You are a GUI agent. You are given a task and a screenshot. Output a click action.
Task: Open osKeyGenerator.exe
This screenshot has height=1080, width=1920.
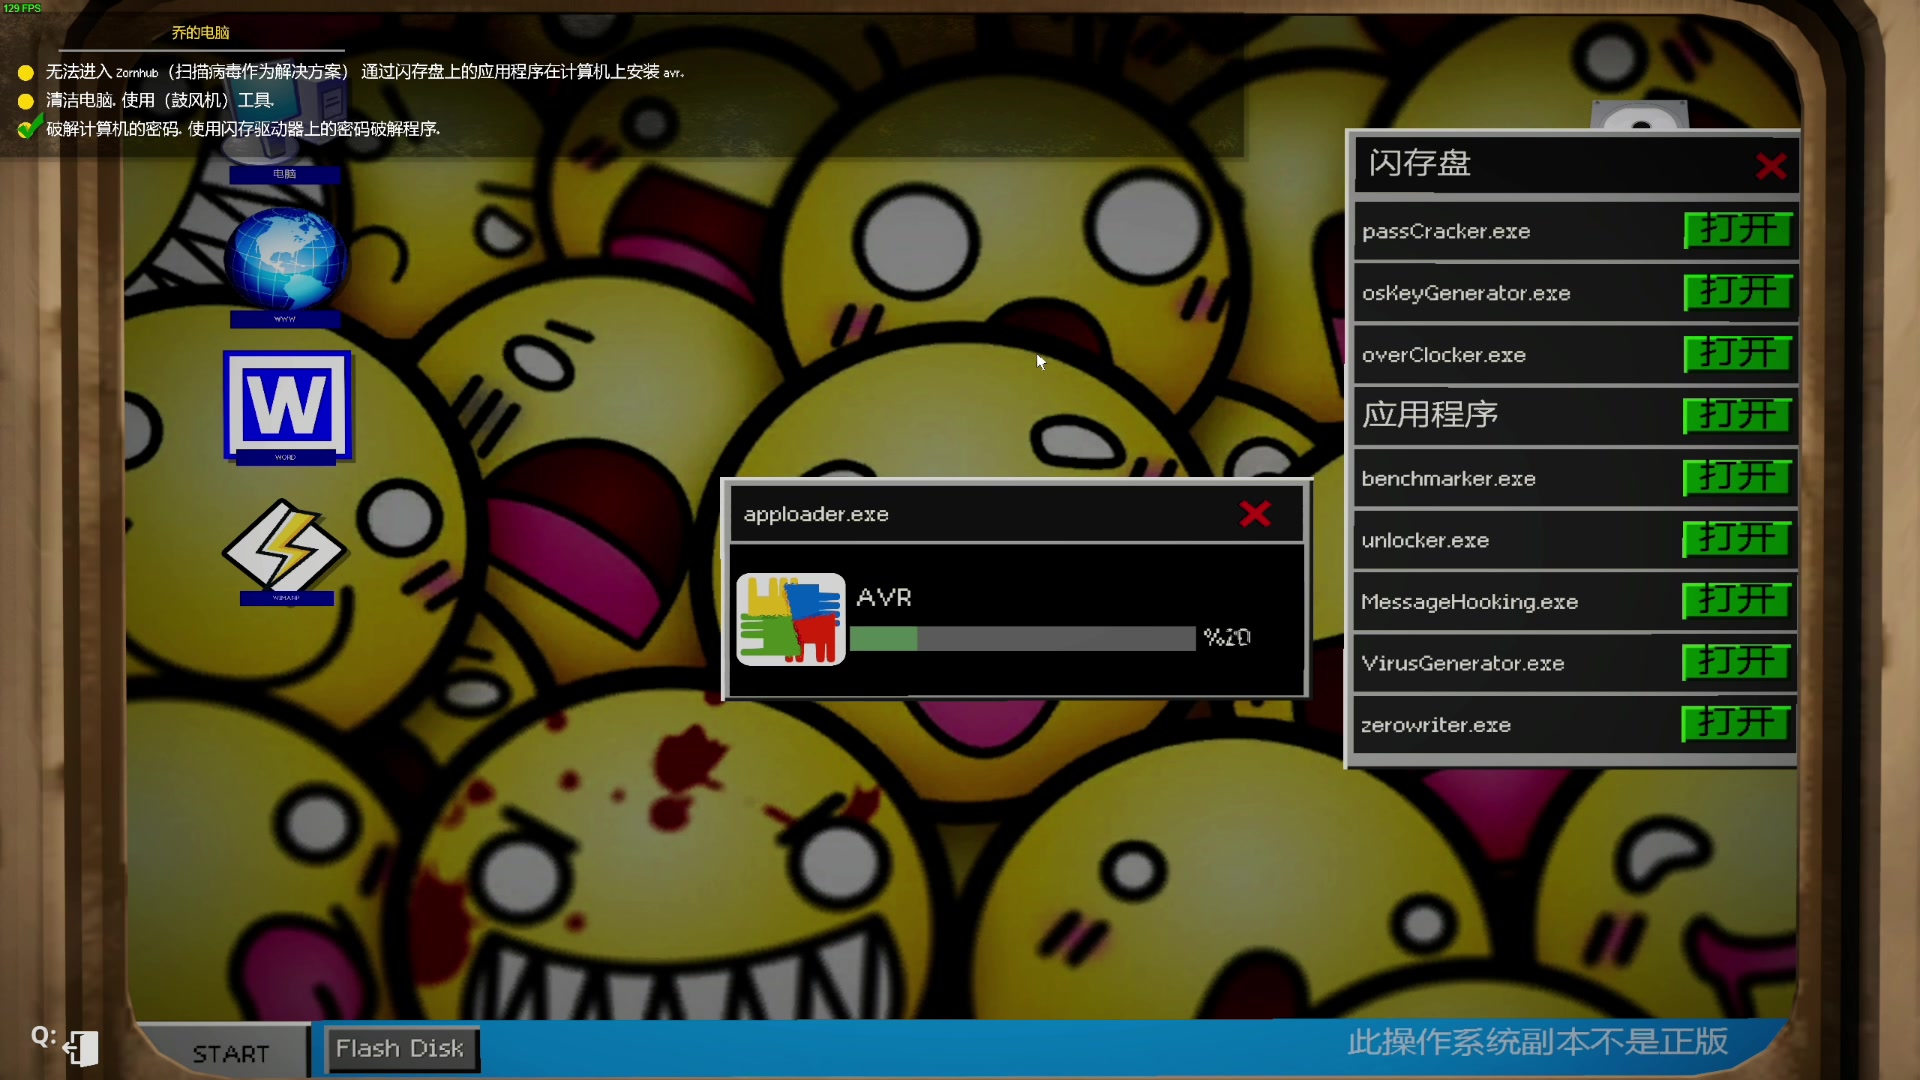pos(1738,293)
